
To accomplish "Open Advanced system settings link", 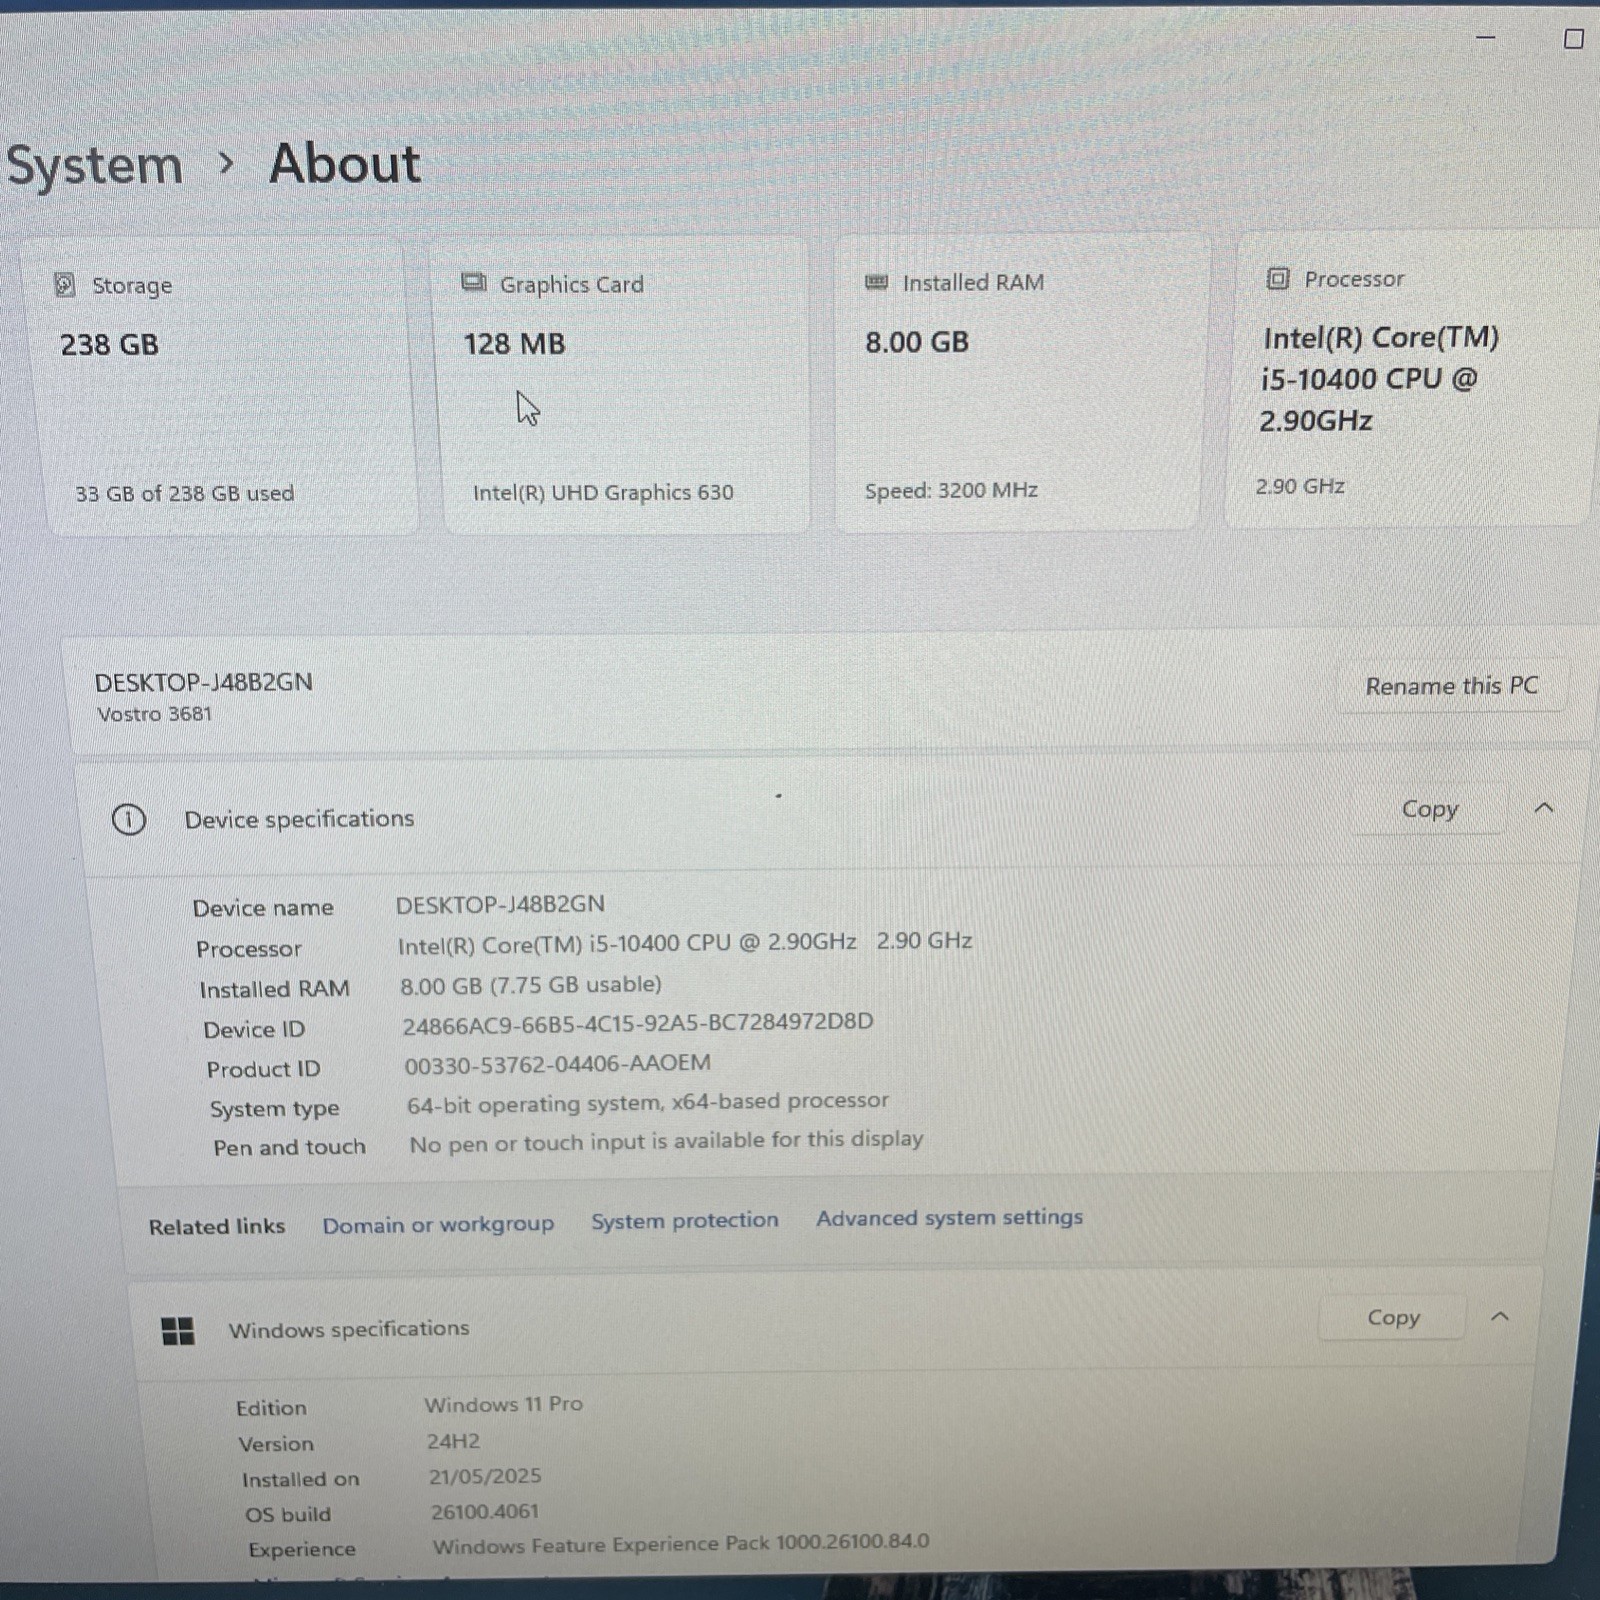I will [x=949, y=1217].
